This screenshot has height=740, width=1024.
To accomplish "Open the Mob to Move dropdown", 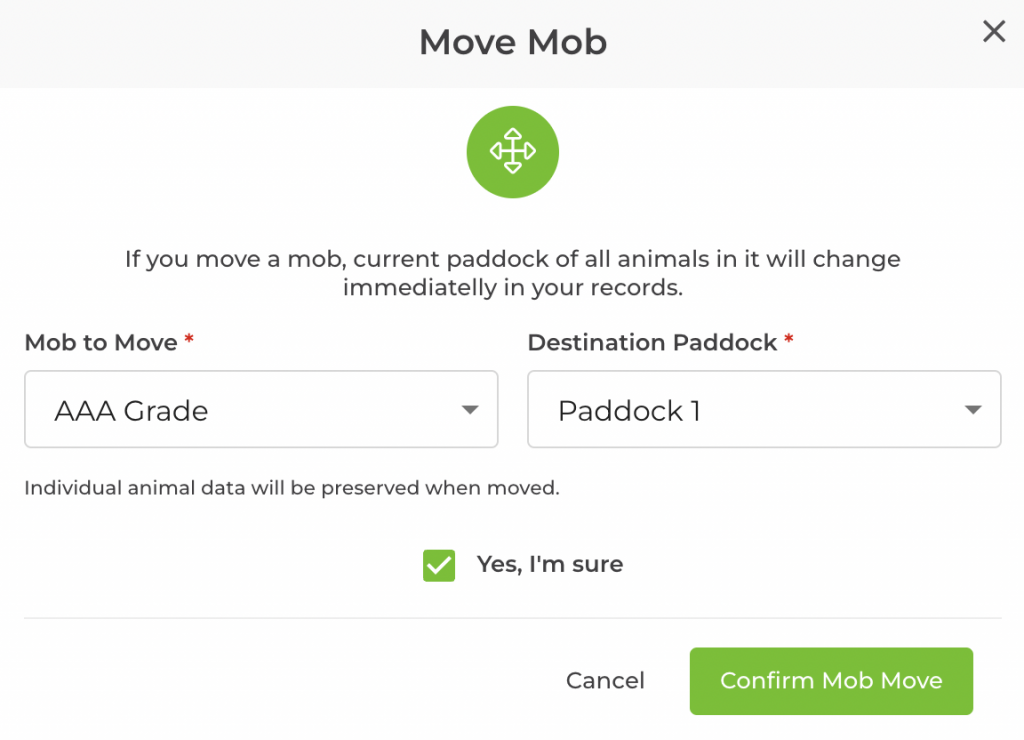I will pos(261,410).
